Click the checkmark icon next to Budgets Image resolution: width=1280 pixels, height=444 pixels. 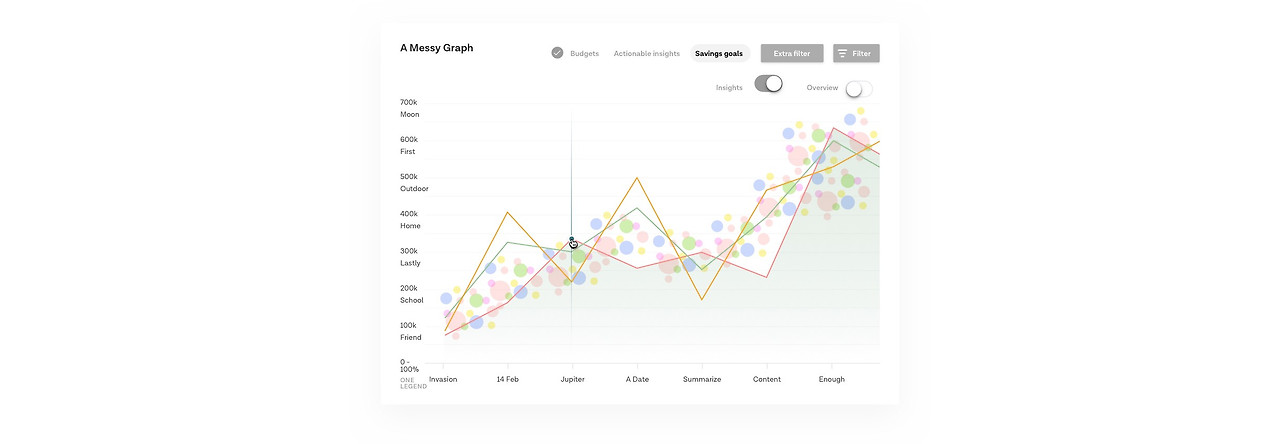[557, 53]
